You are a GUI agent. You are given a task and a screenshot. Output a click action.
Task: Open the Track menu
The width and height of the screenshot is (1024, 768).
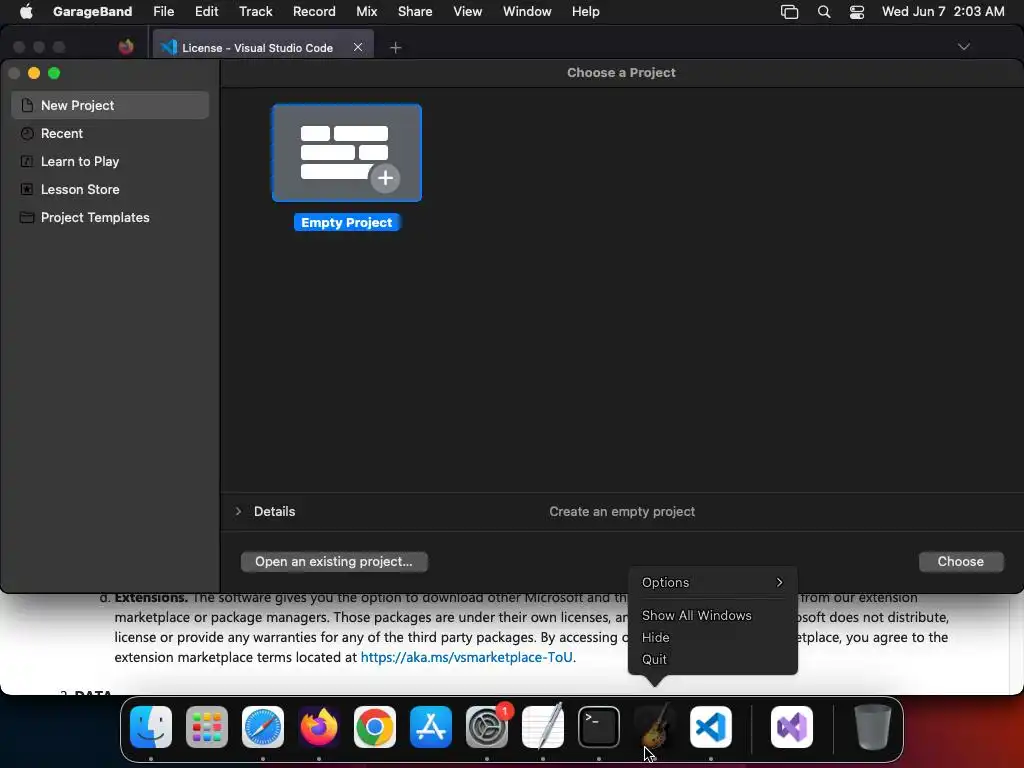255,12
